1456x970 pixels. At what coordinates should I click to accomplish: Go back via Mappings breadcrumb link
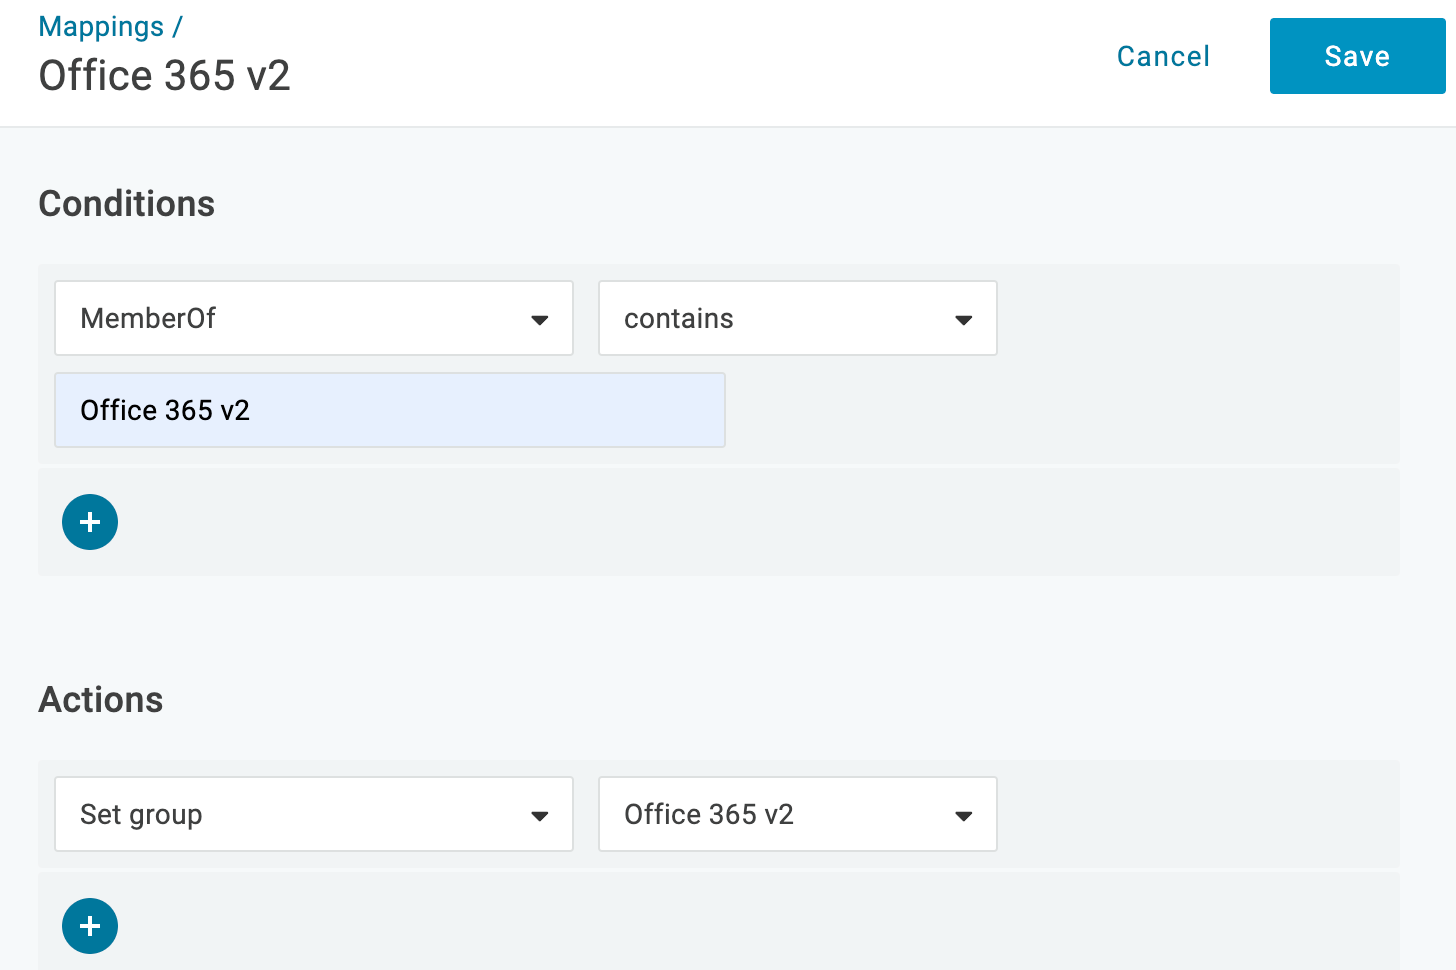[101, 27]
